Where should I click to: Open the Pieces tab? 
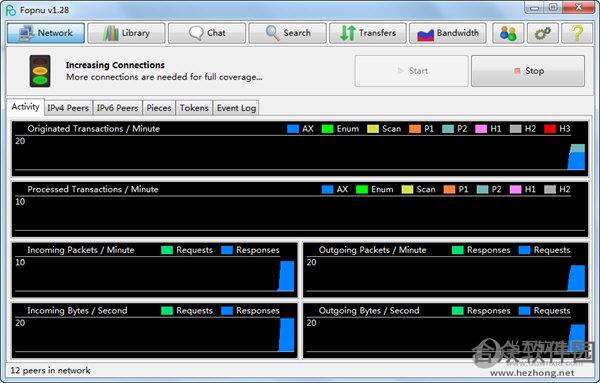point(159,108)
